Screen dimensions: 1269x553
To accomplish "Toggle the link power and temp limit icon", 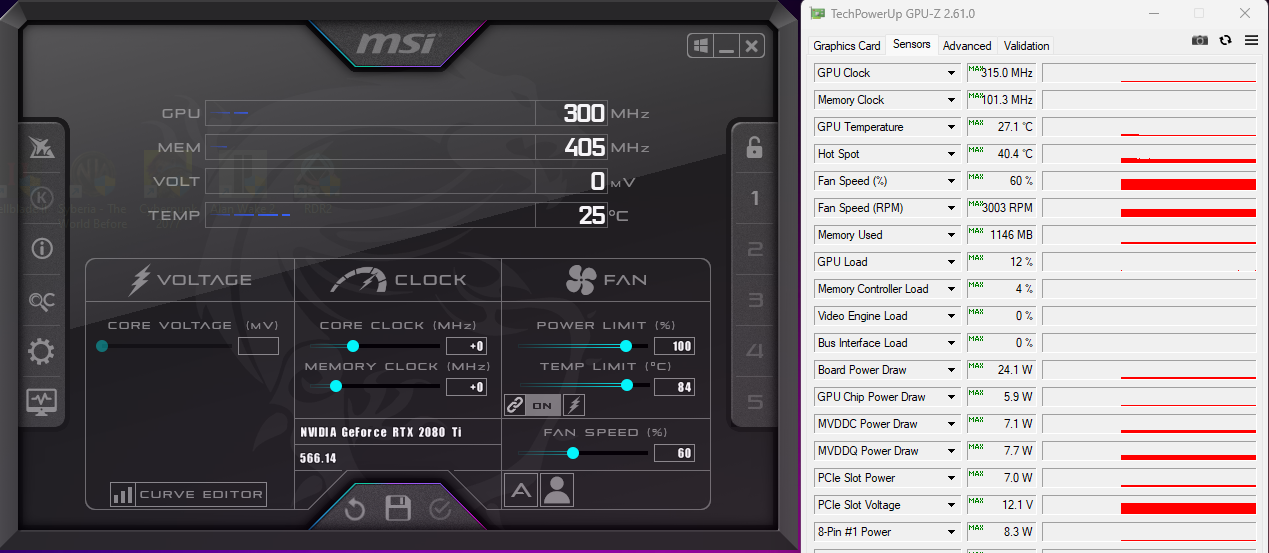I will click(514, 405).
